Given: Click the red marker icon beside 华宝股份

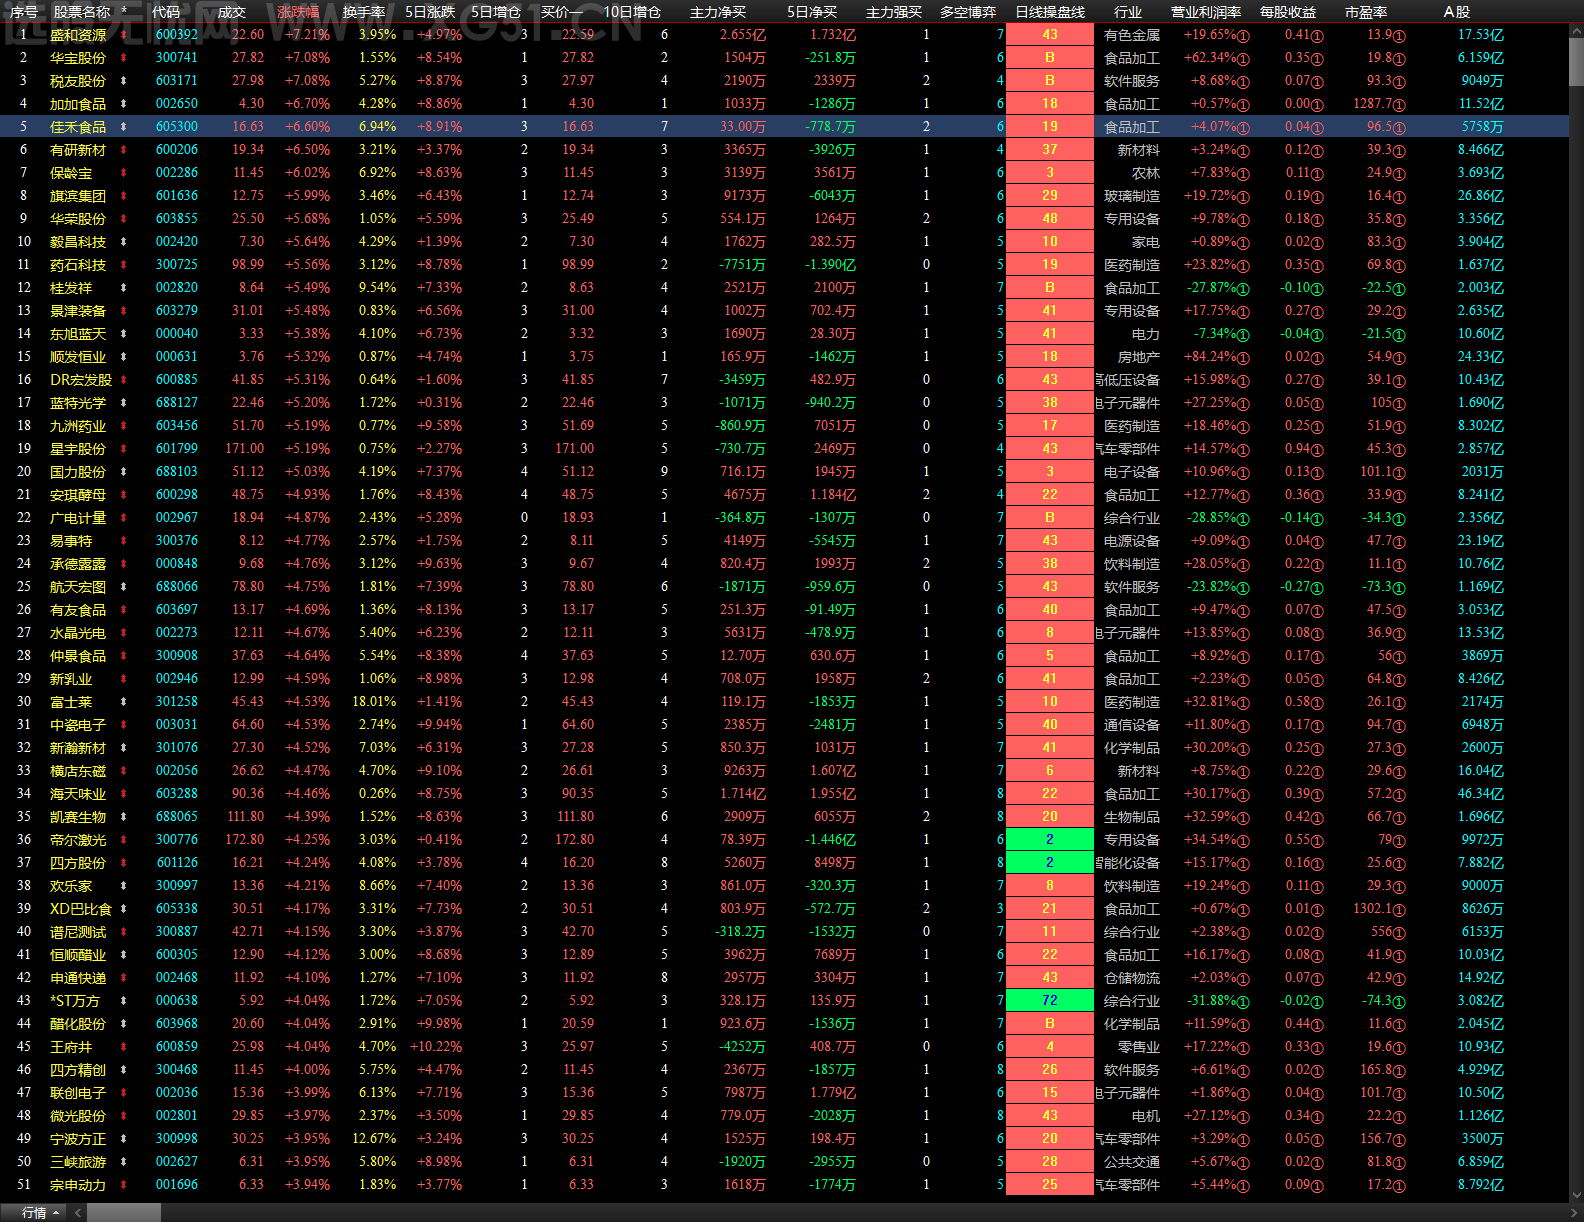Looking at the screenshot, I should [124, 58].
